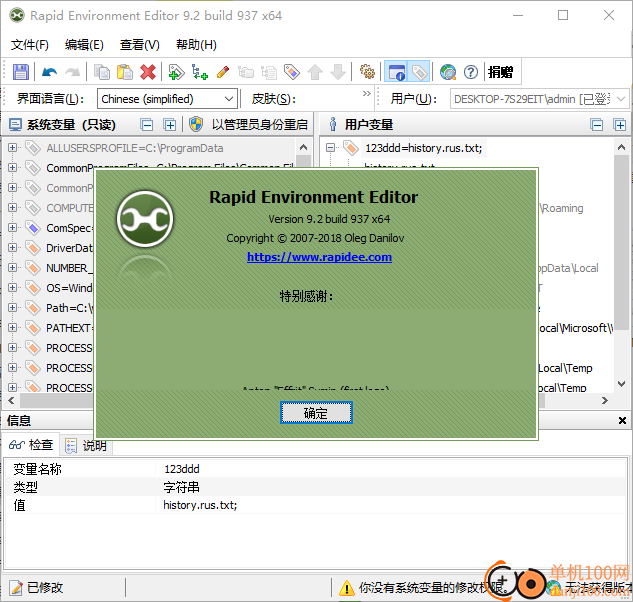Click the 类型 value 字符串
The width and height of the screenshot is (633, 602).
[x=182, y=487]
